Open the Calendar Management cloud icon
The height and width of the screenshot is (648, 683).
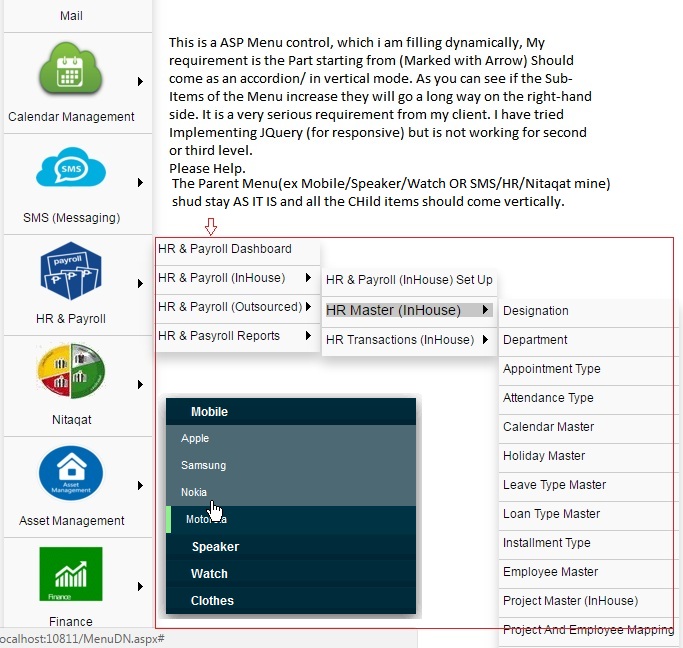coord(71,68)
